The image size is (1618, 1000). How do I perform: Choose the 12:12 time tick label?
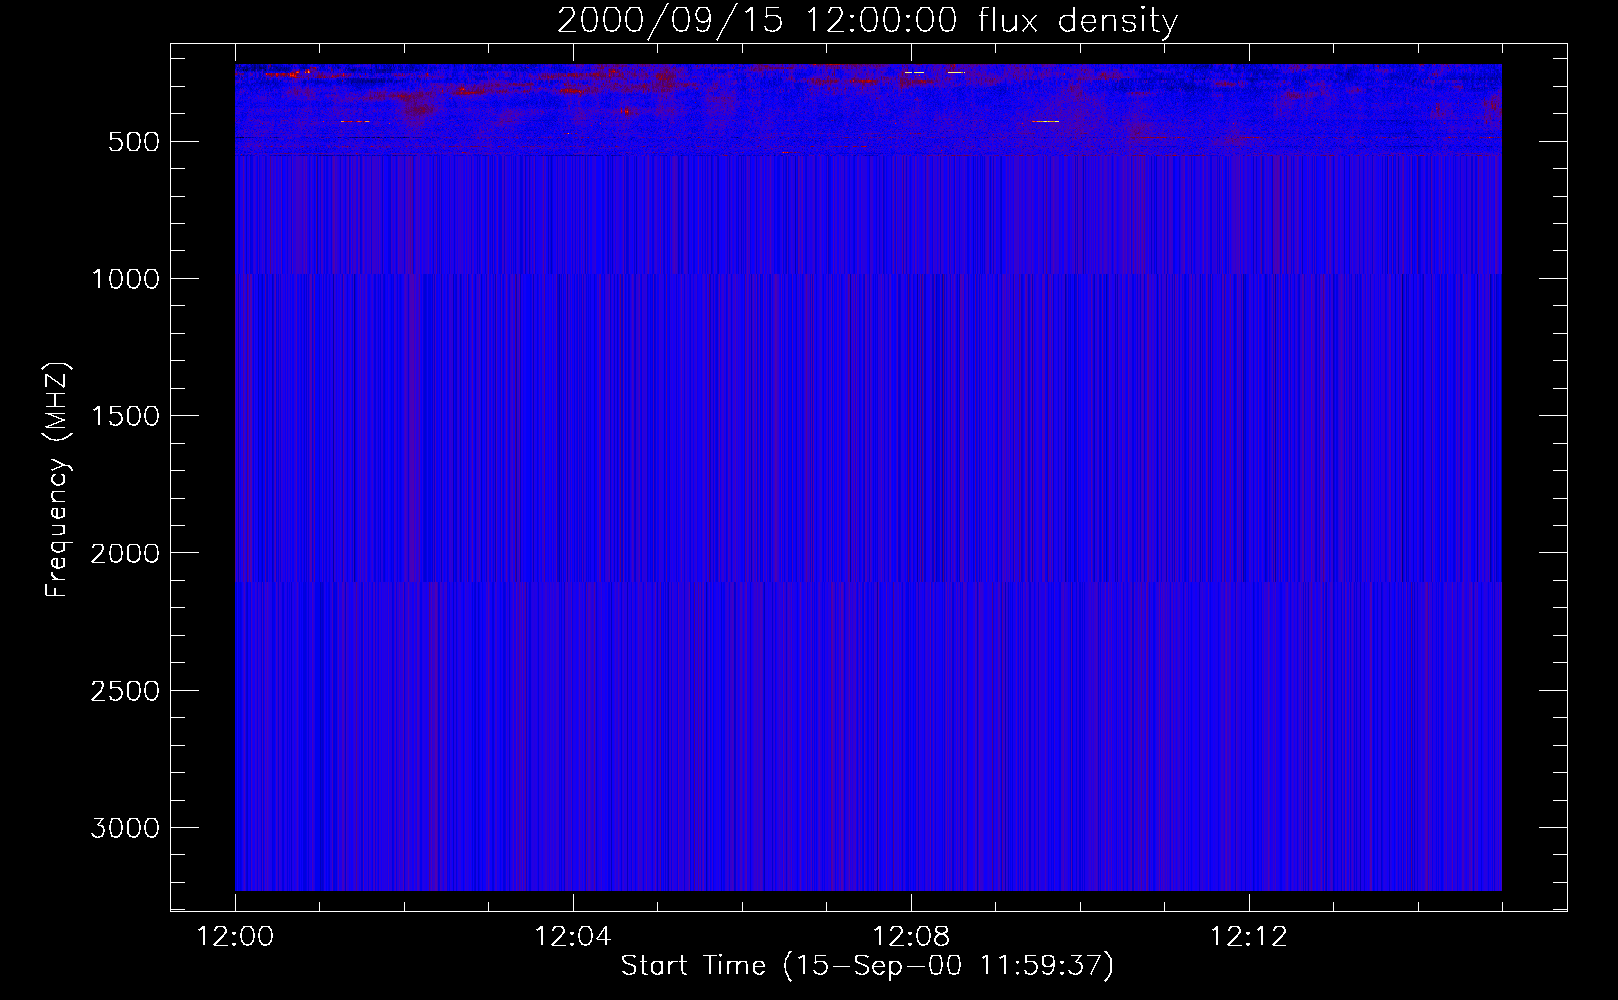(x=1248, y=937)
